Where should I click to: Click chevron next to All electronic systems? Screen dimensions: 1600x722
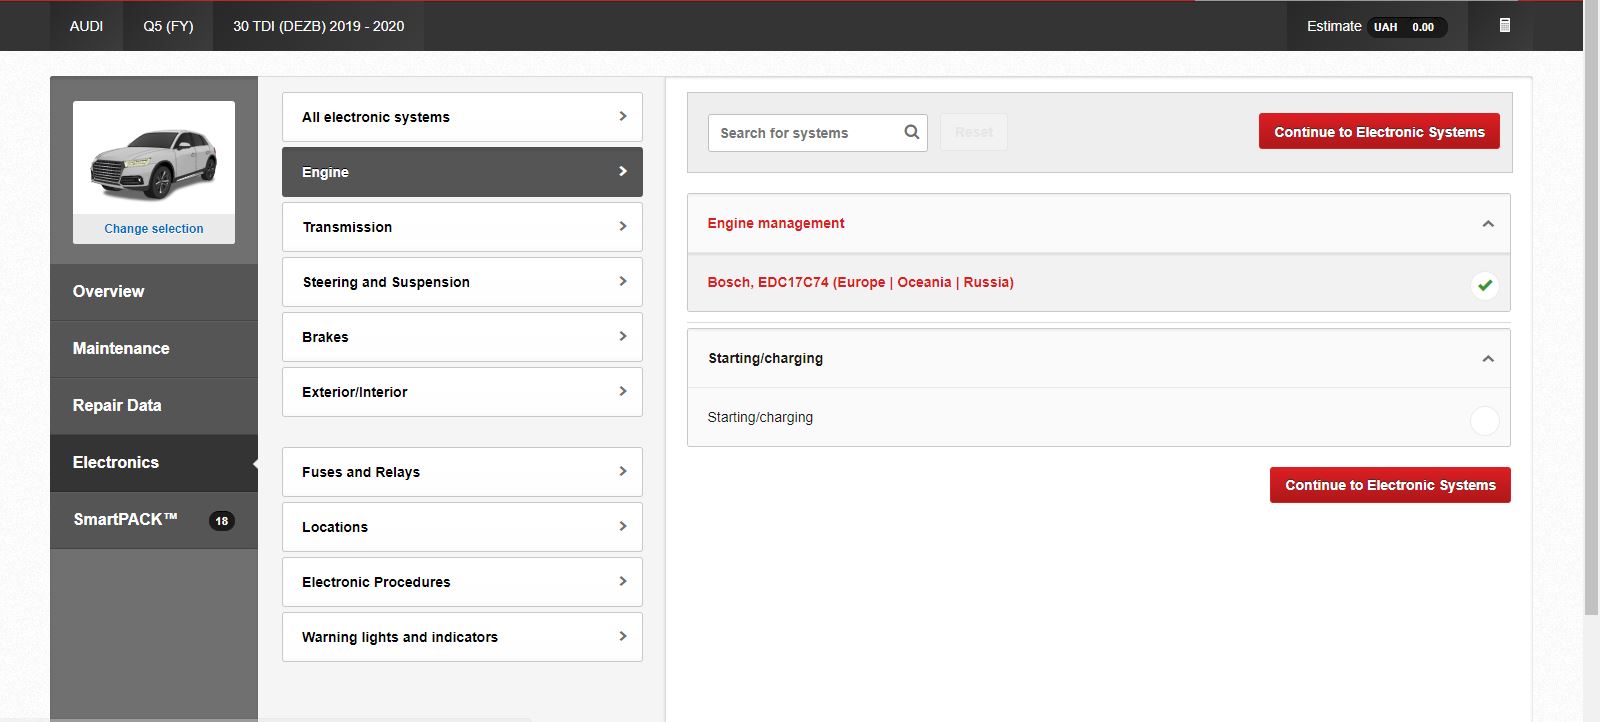point(622,117)
